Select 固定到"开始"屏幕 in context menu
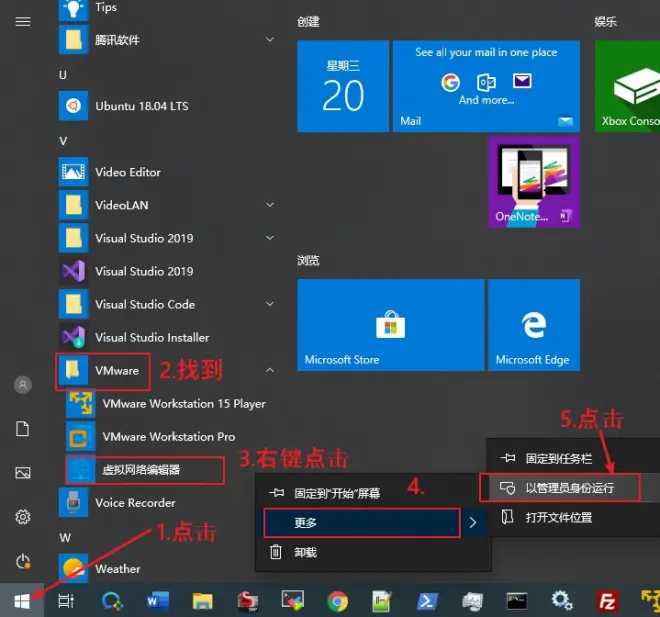Image resolution: width=660 pixels, height=617 pixels. tap(373, 493)
